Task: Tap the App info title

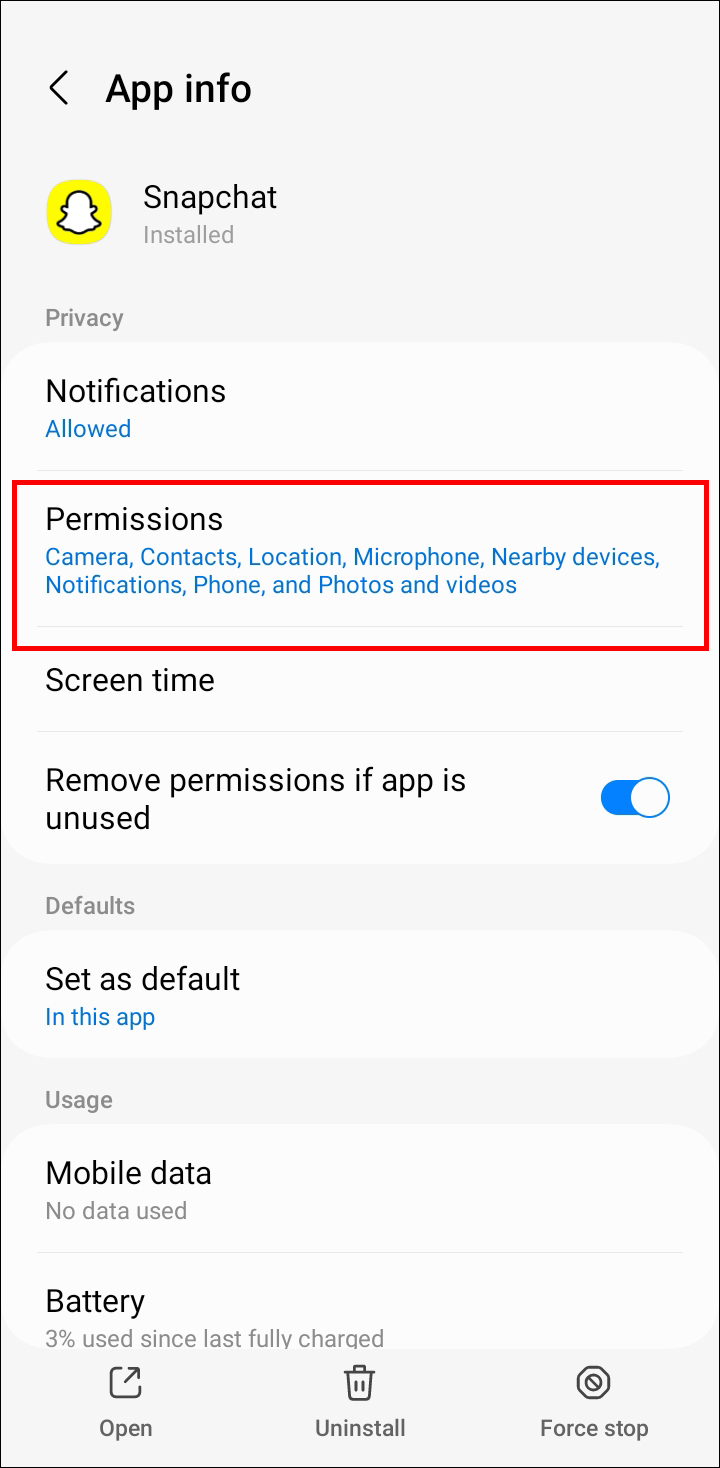Action: coord(179,89)
